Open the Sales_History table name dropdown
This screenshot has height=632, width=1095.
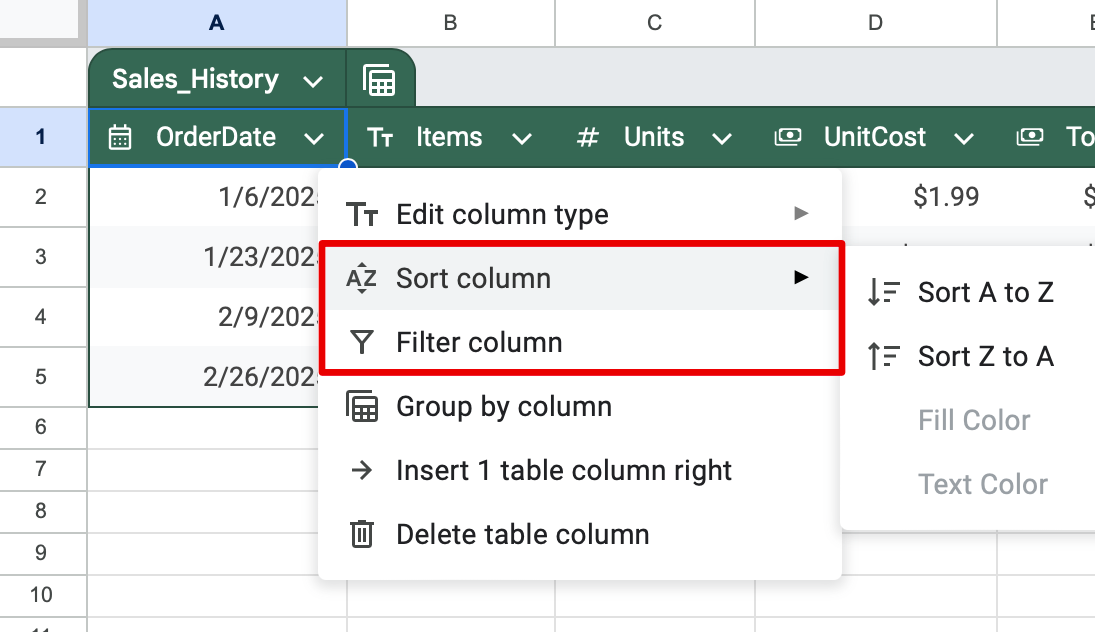click(x=314, y=78)
